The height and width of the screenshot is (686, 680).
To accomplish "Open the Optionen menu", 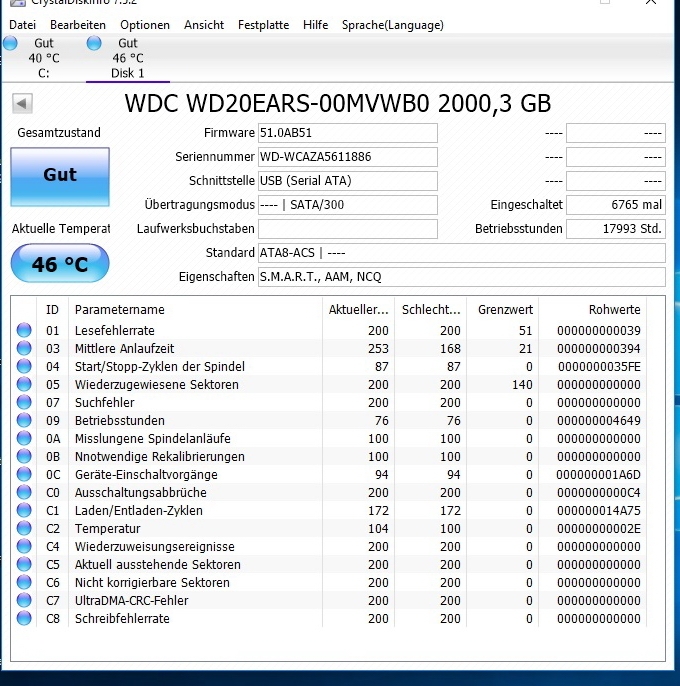I will (x=145, y=25).
